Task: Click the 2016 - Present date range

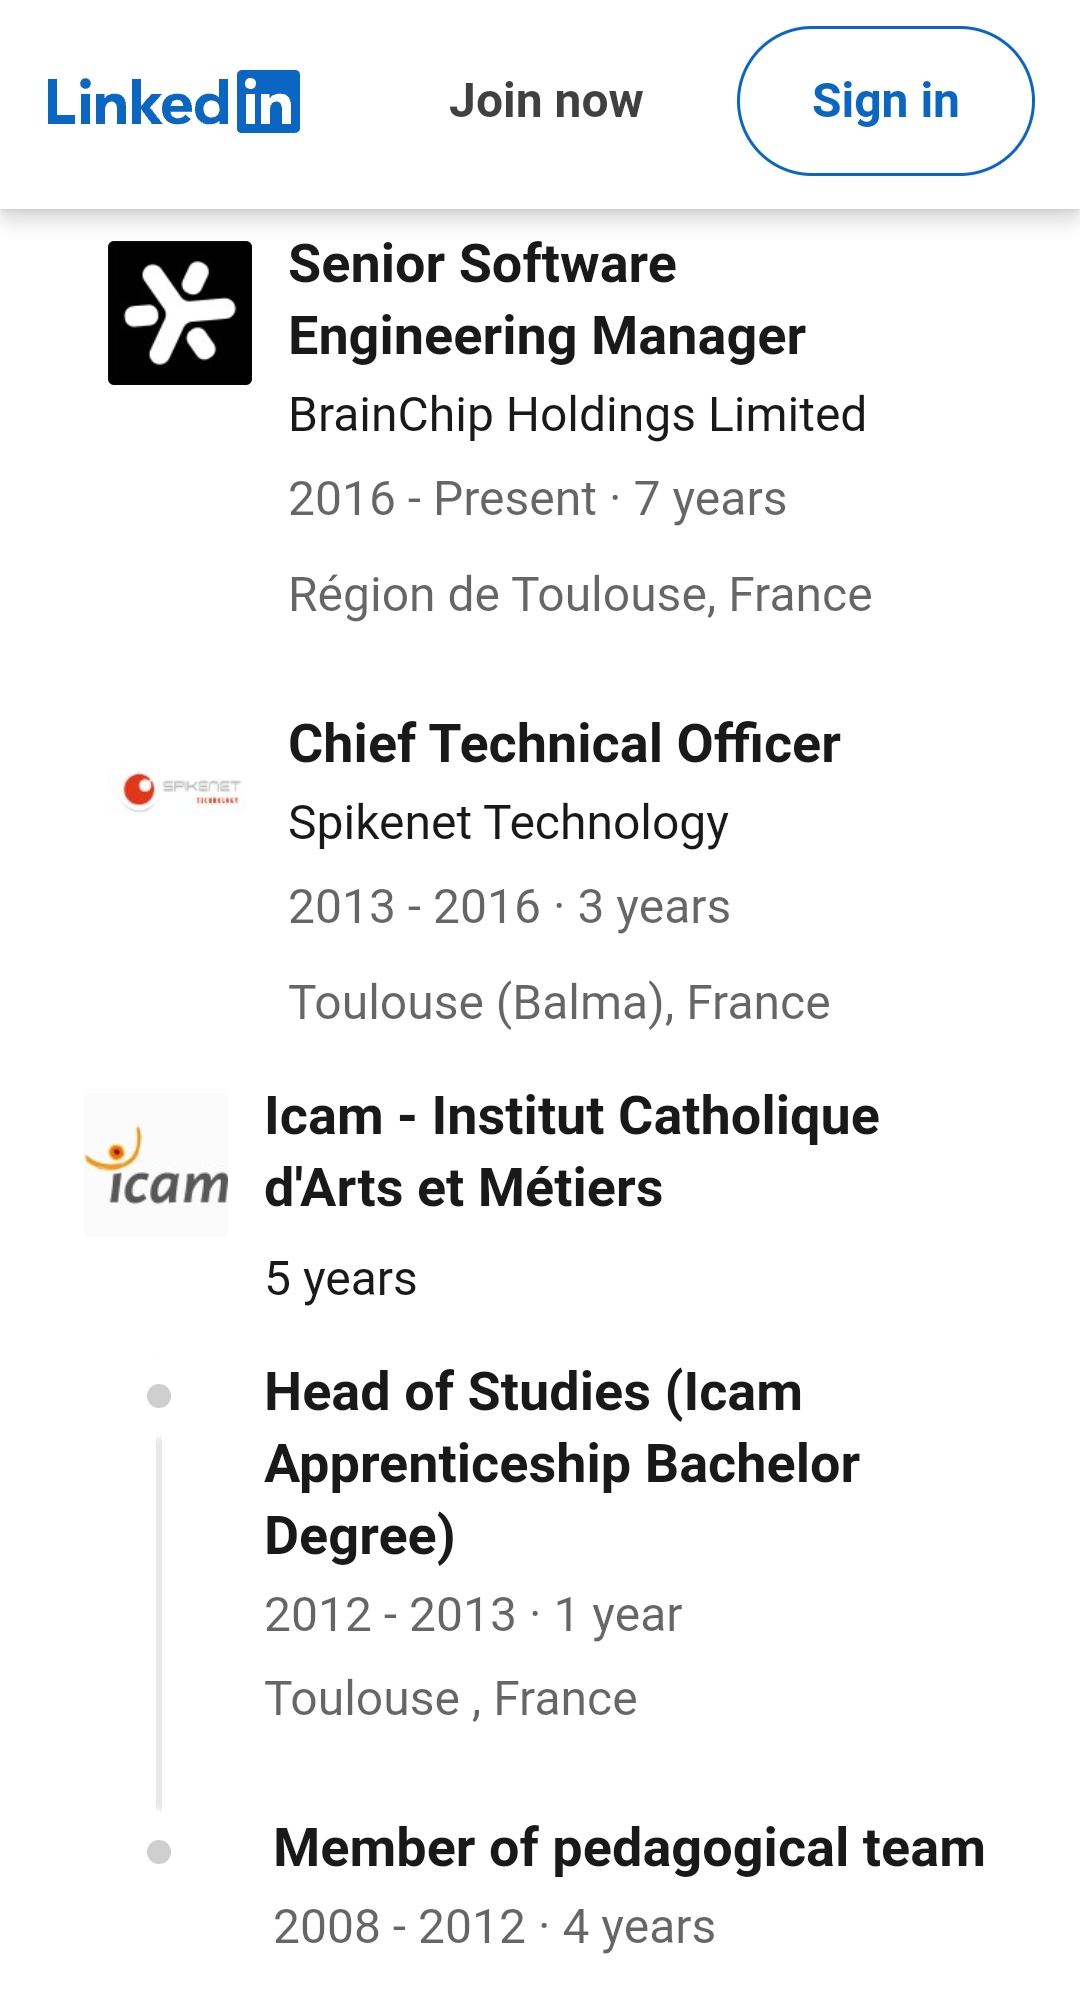Action: click(x=442, y=499)
